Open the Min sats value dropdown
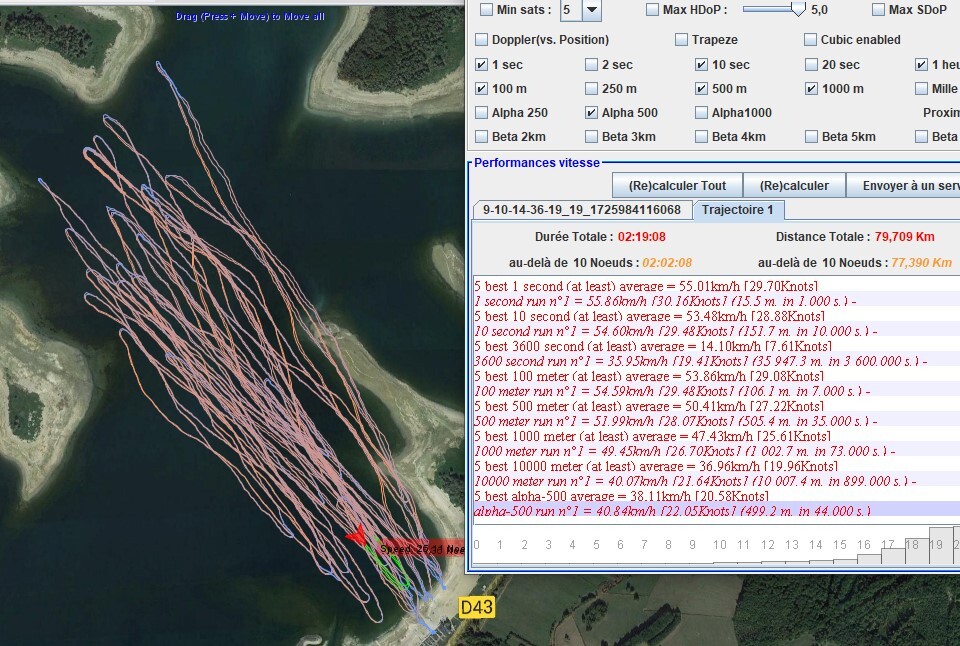This screenshot has height=646, width=960. pyautogui.click(x=591, y=9)
